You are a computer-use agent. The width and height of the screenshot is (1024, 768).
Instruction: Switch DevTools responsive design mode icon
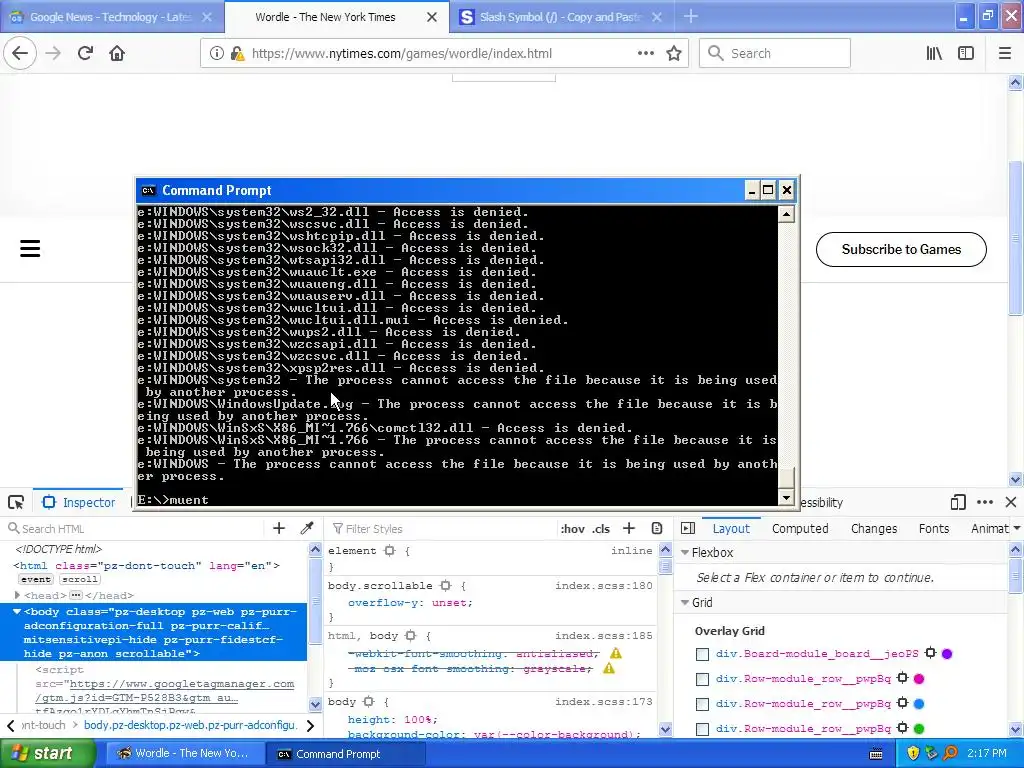958,502
